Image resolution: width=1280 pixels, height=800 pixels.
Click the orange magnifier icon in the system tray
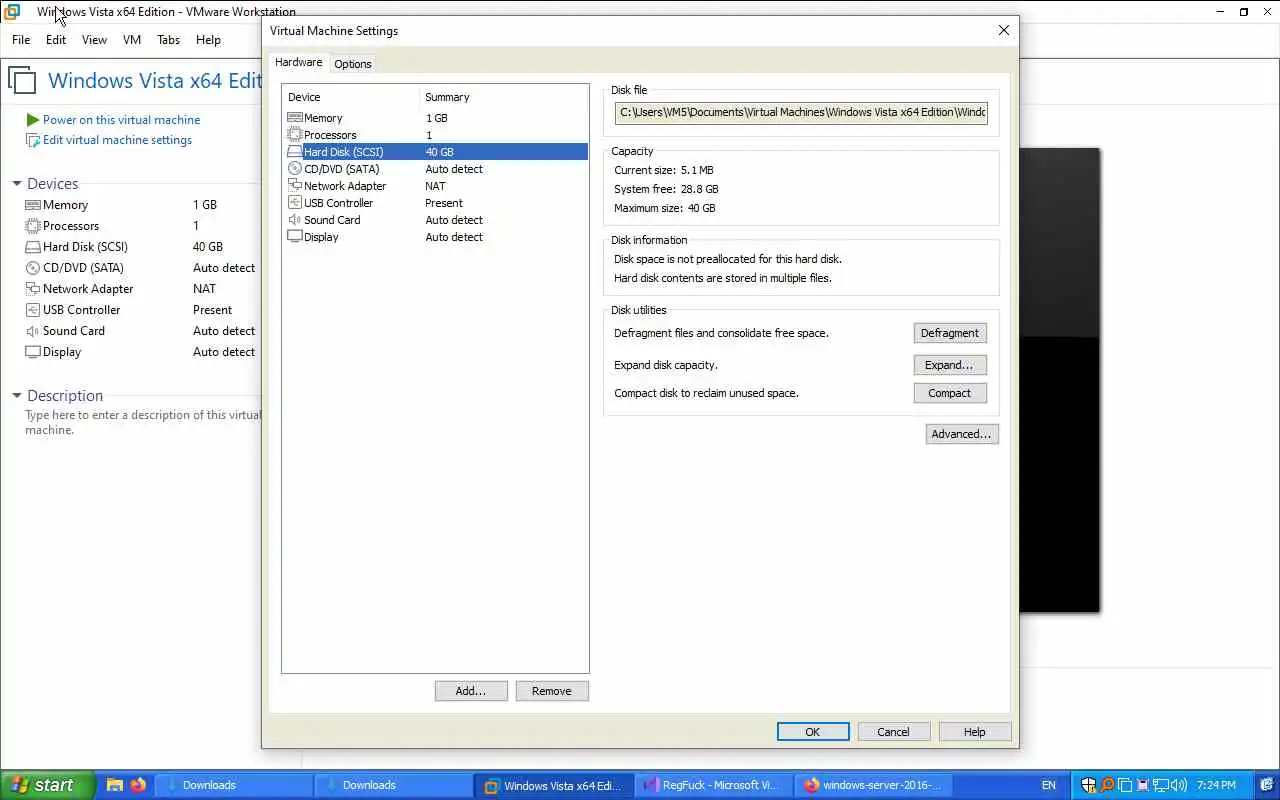tap(1107, 785)
